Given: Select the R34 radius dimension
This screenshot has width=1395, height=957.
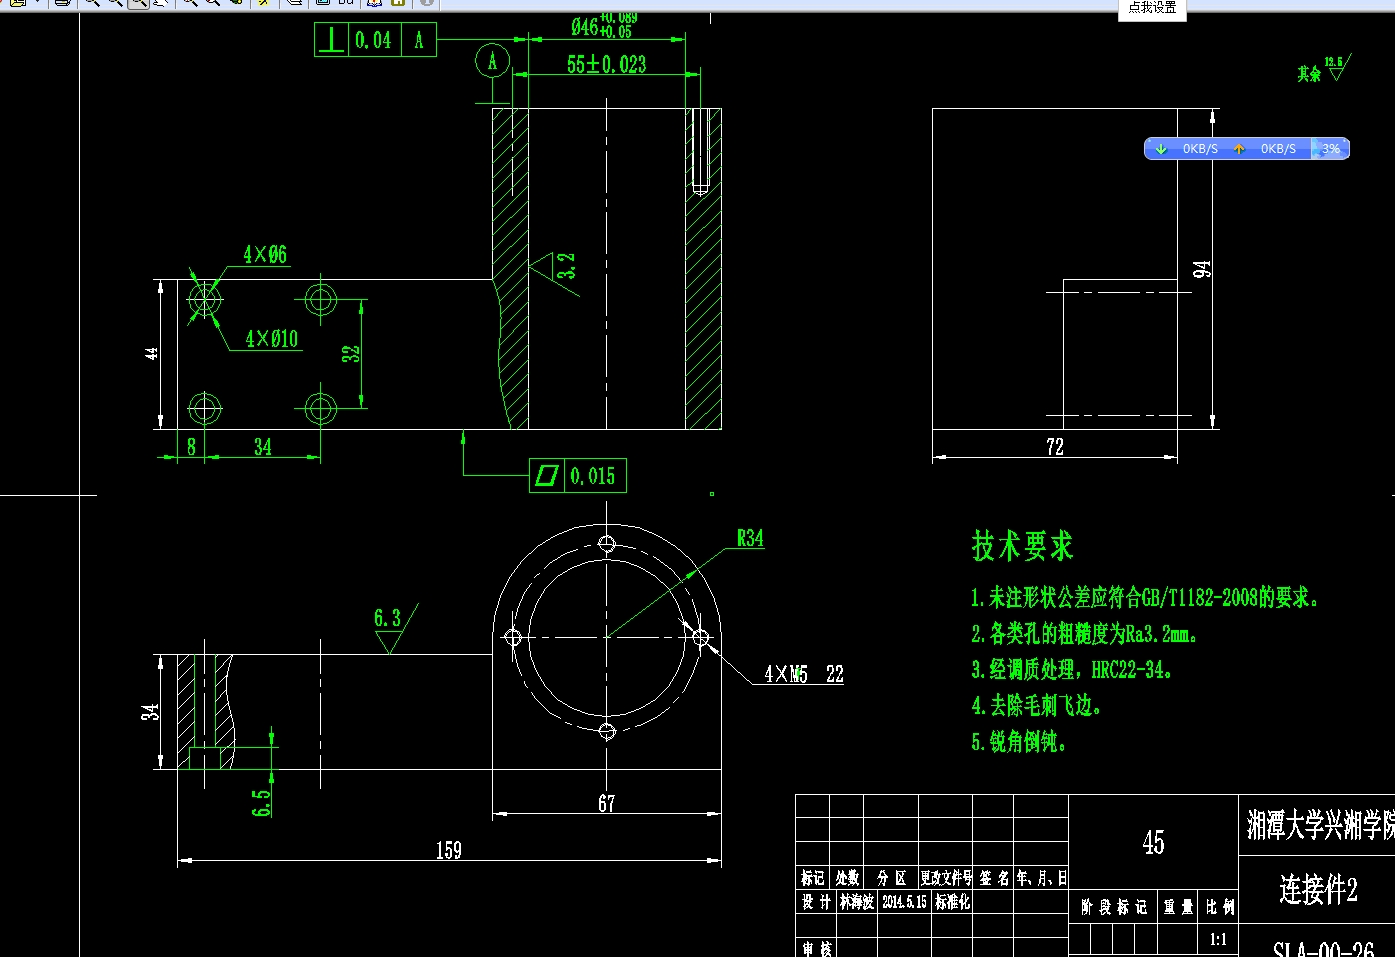Looking at the screenshot, I should [750, 539].
